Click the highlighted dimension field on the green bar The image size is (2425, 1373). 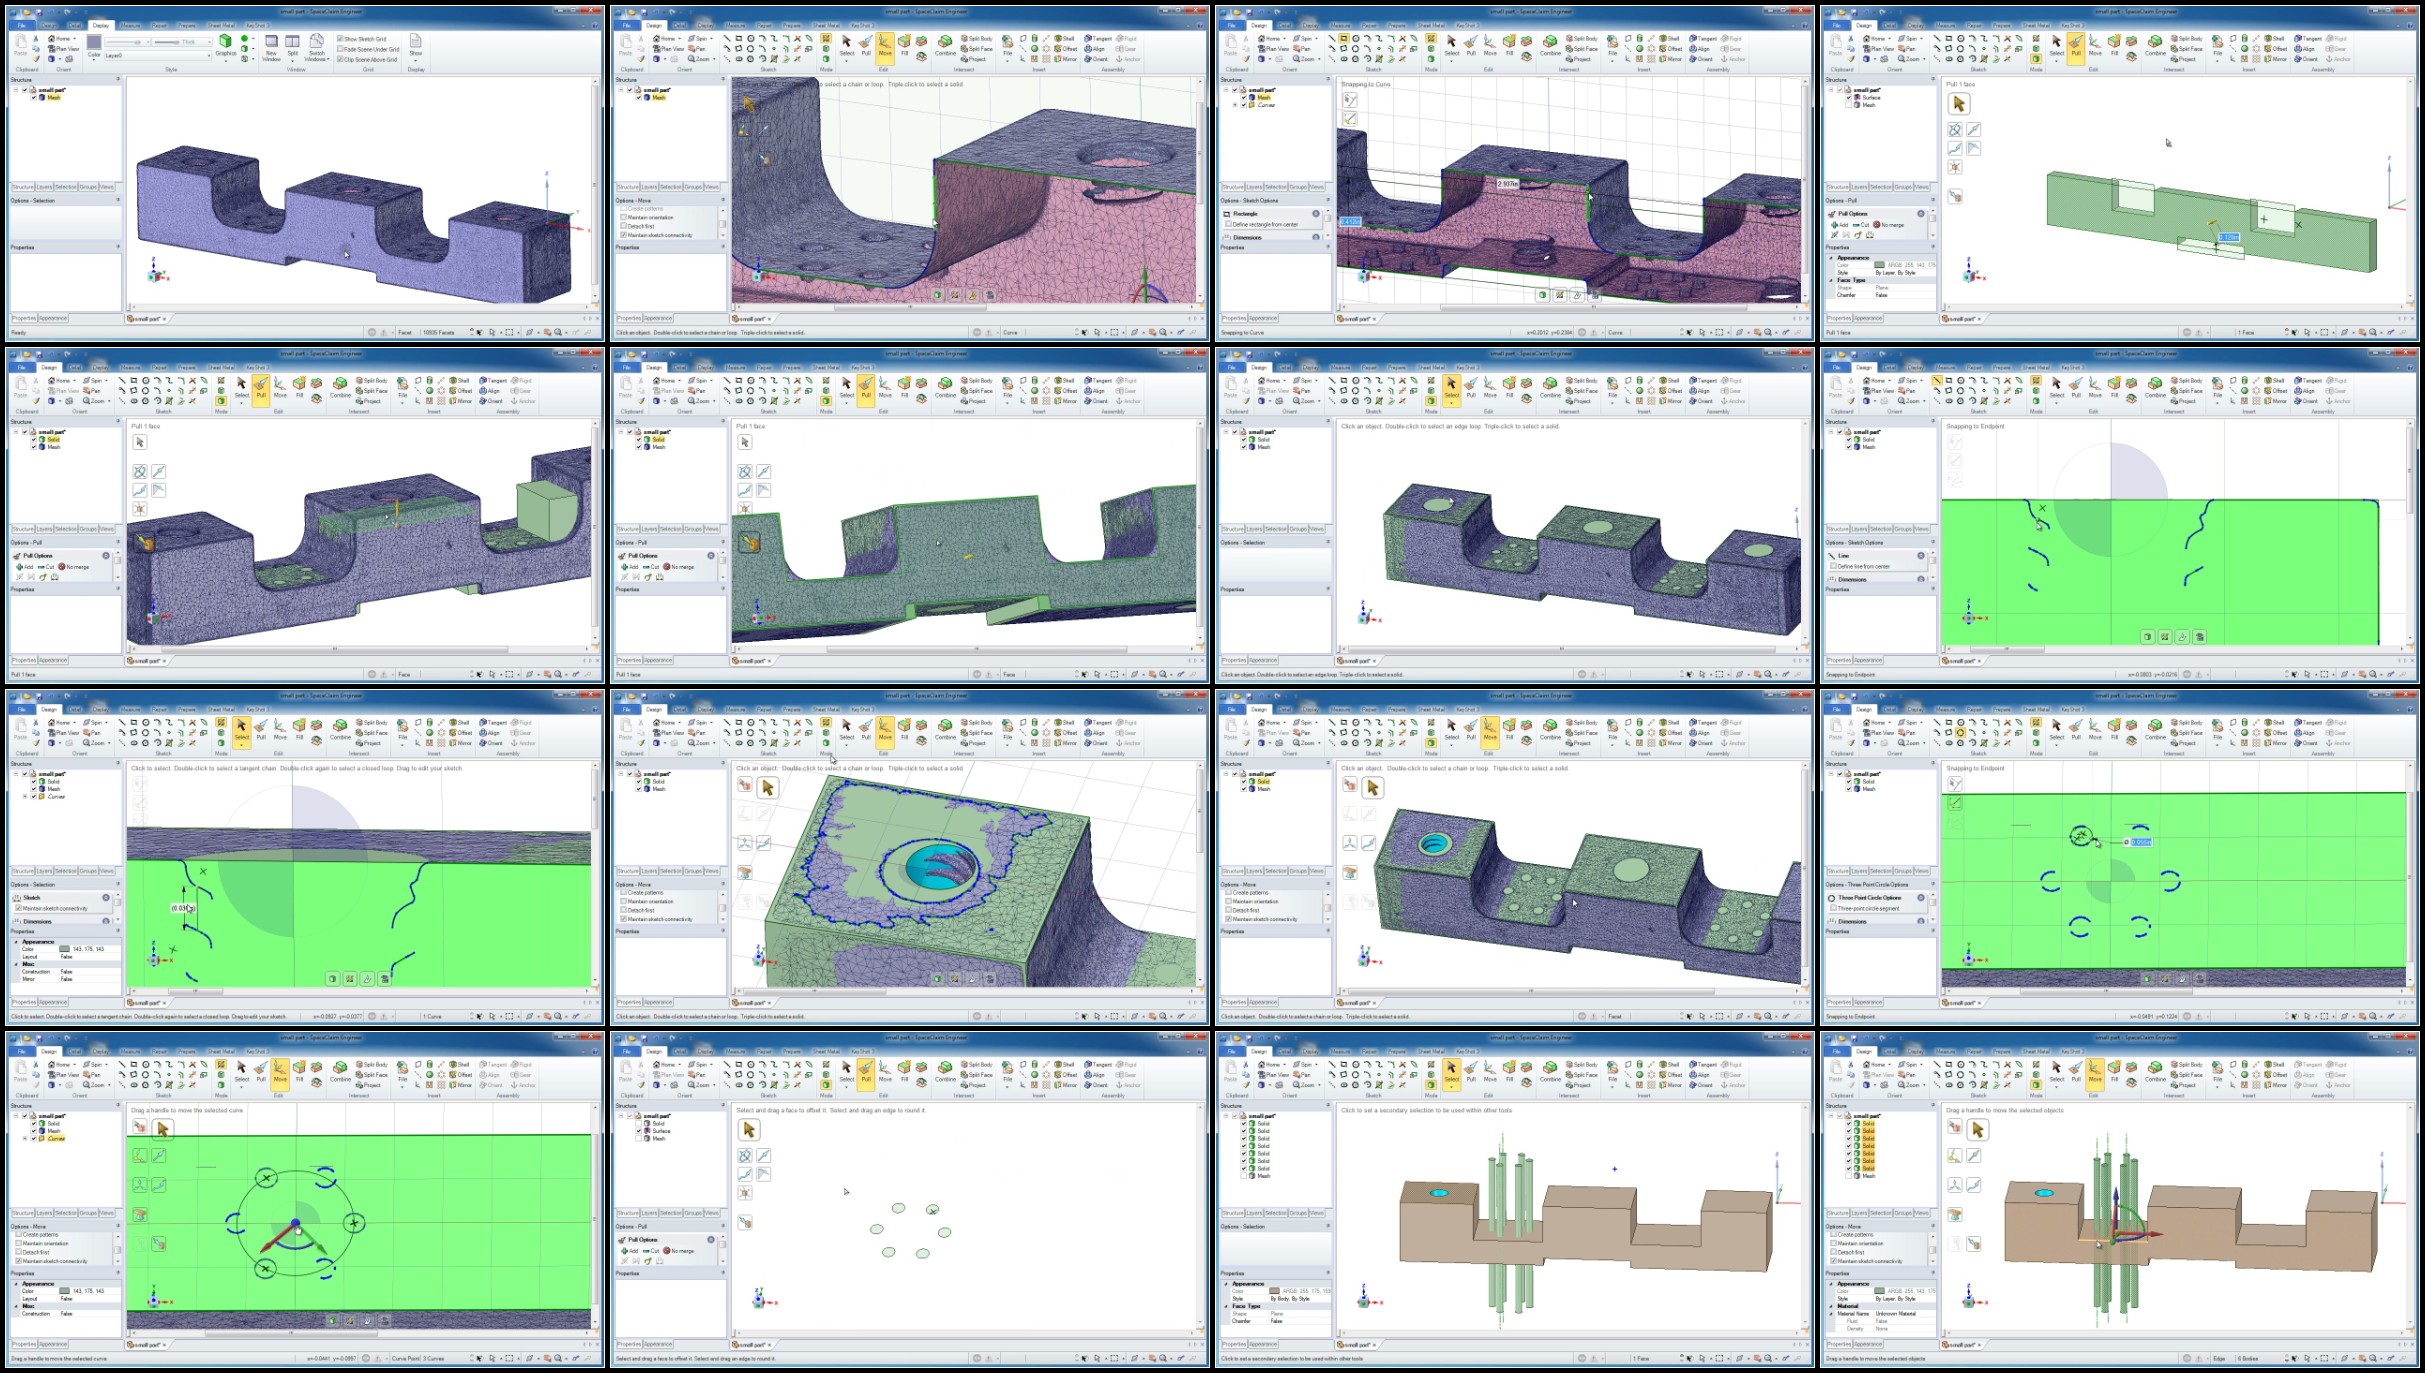2229,237
